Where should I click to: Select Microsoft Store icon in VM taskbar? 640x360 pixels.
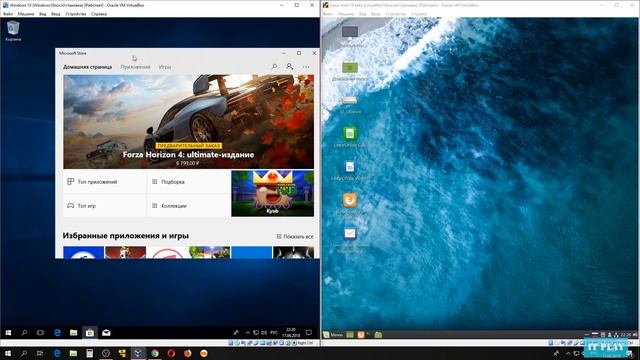(x=90, y=333)
